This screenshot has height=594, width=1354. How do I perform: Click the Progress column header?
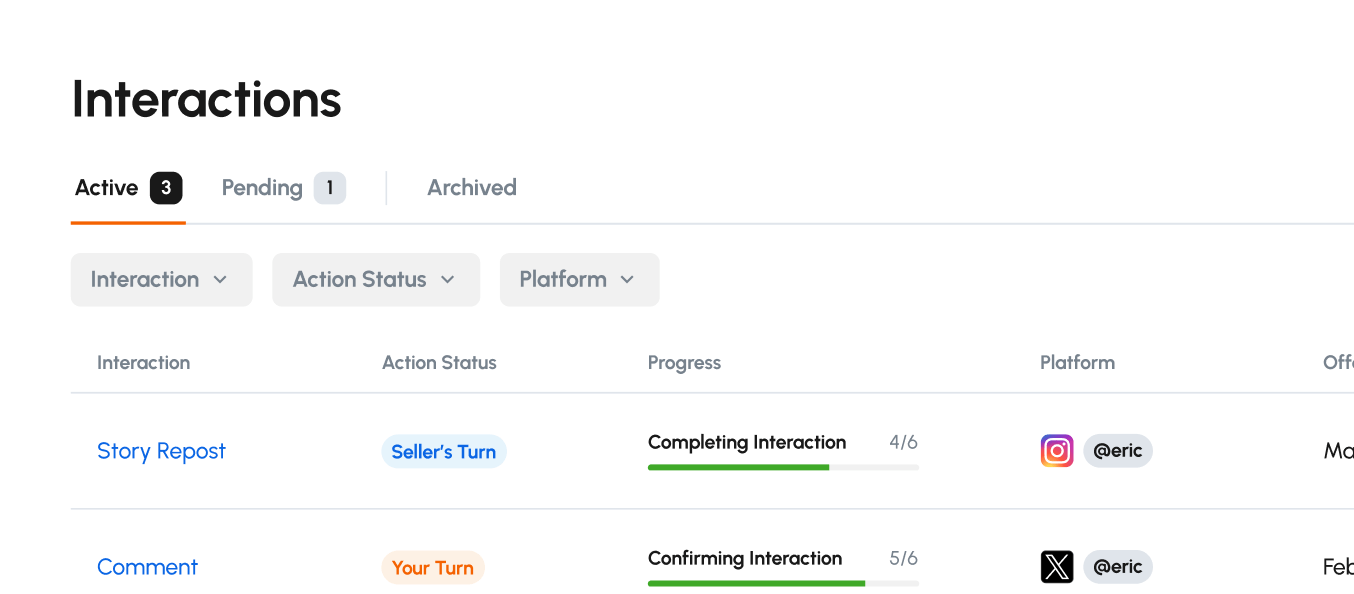tap(684, 363)
